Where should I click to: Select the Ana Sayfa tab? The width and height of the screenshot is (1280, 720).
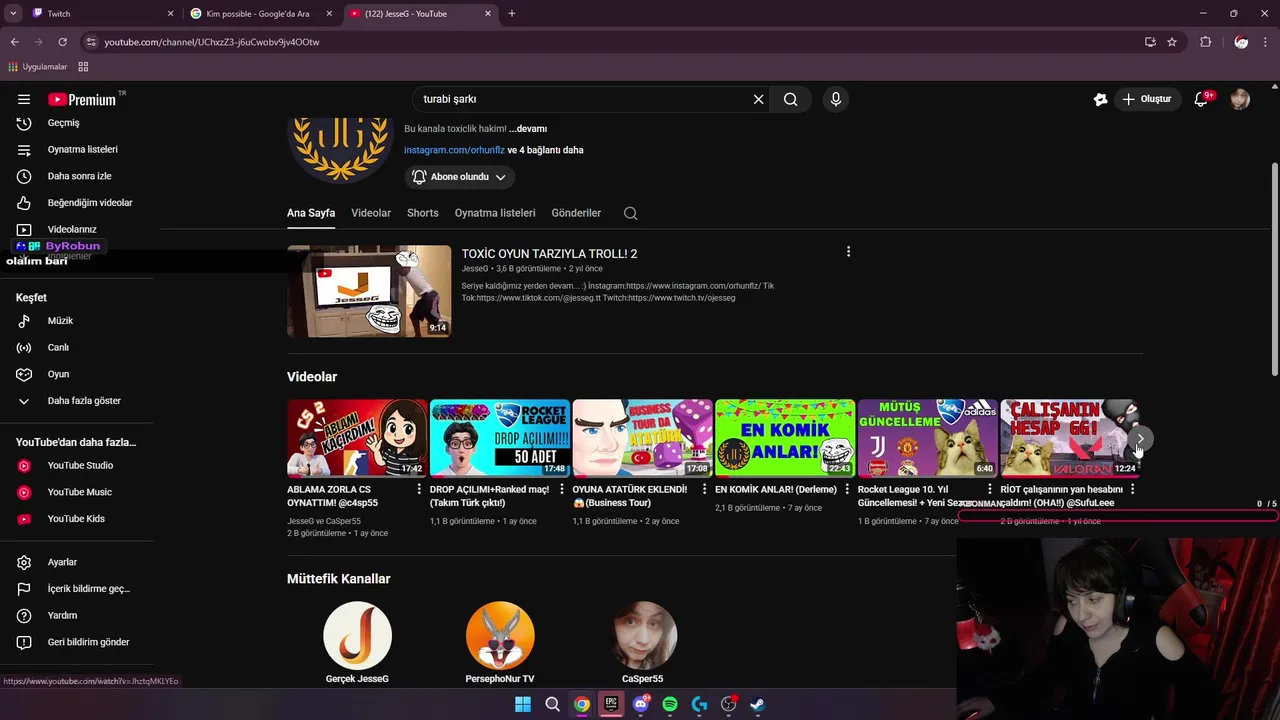pos(311,213)
